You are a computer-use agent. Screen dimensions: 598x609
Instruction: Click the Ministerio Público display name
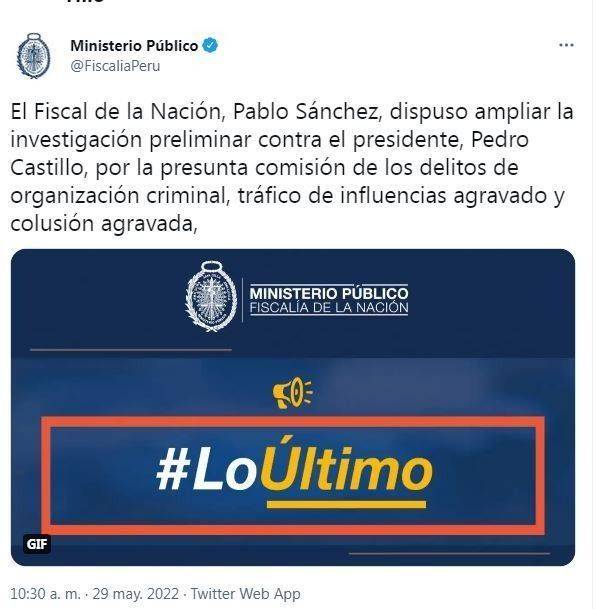[x=134, y=46]
